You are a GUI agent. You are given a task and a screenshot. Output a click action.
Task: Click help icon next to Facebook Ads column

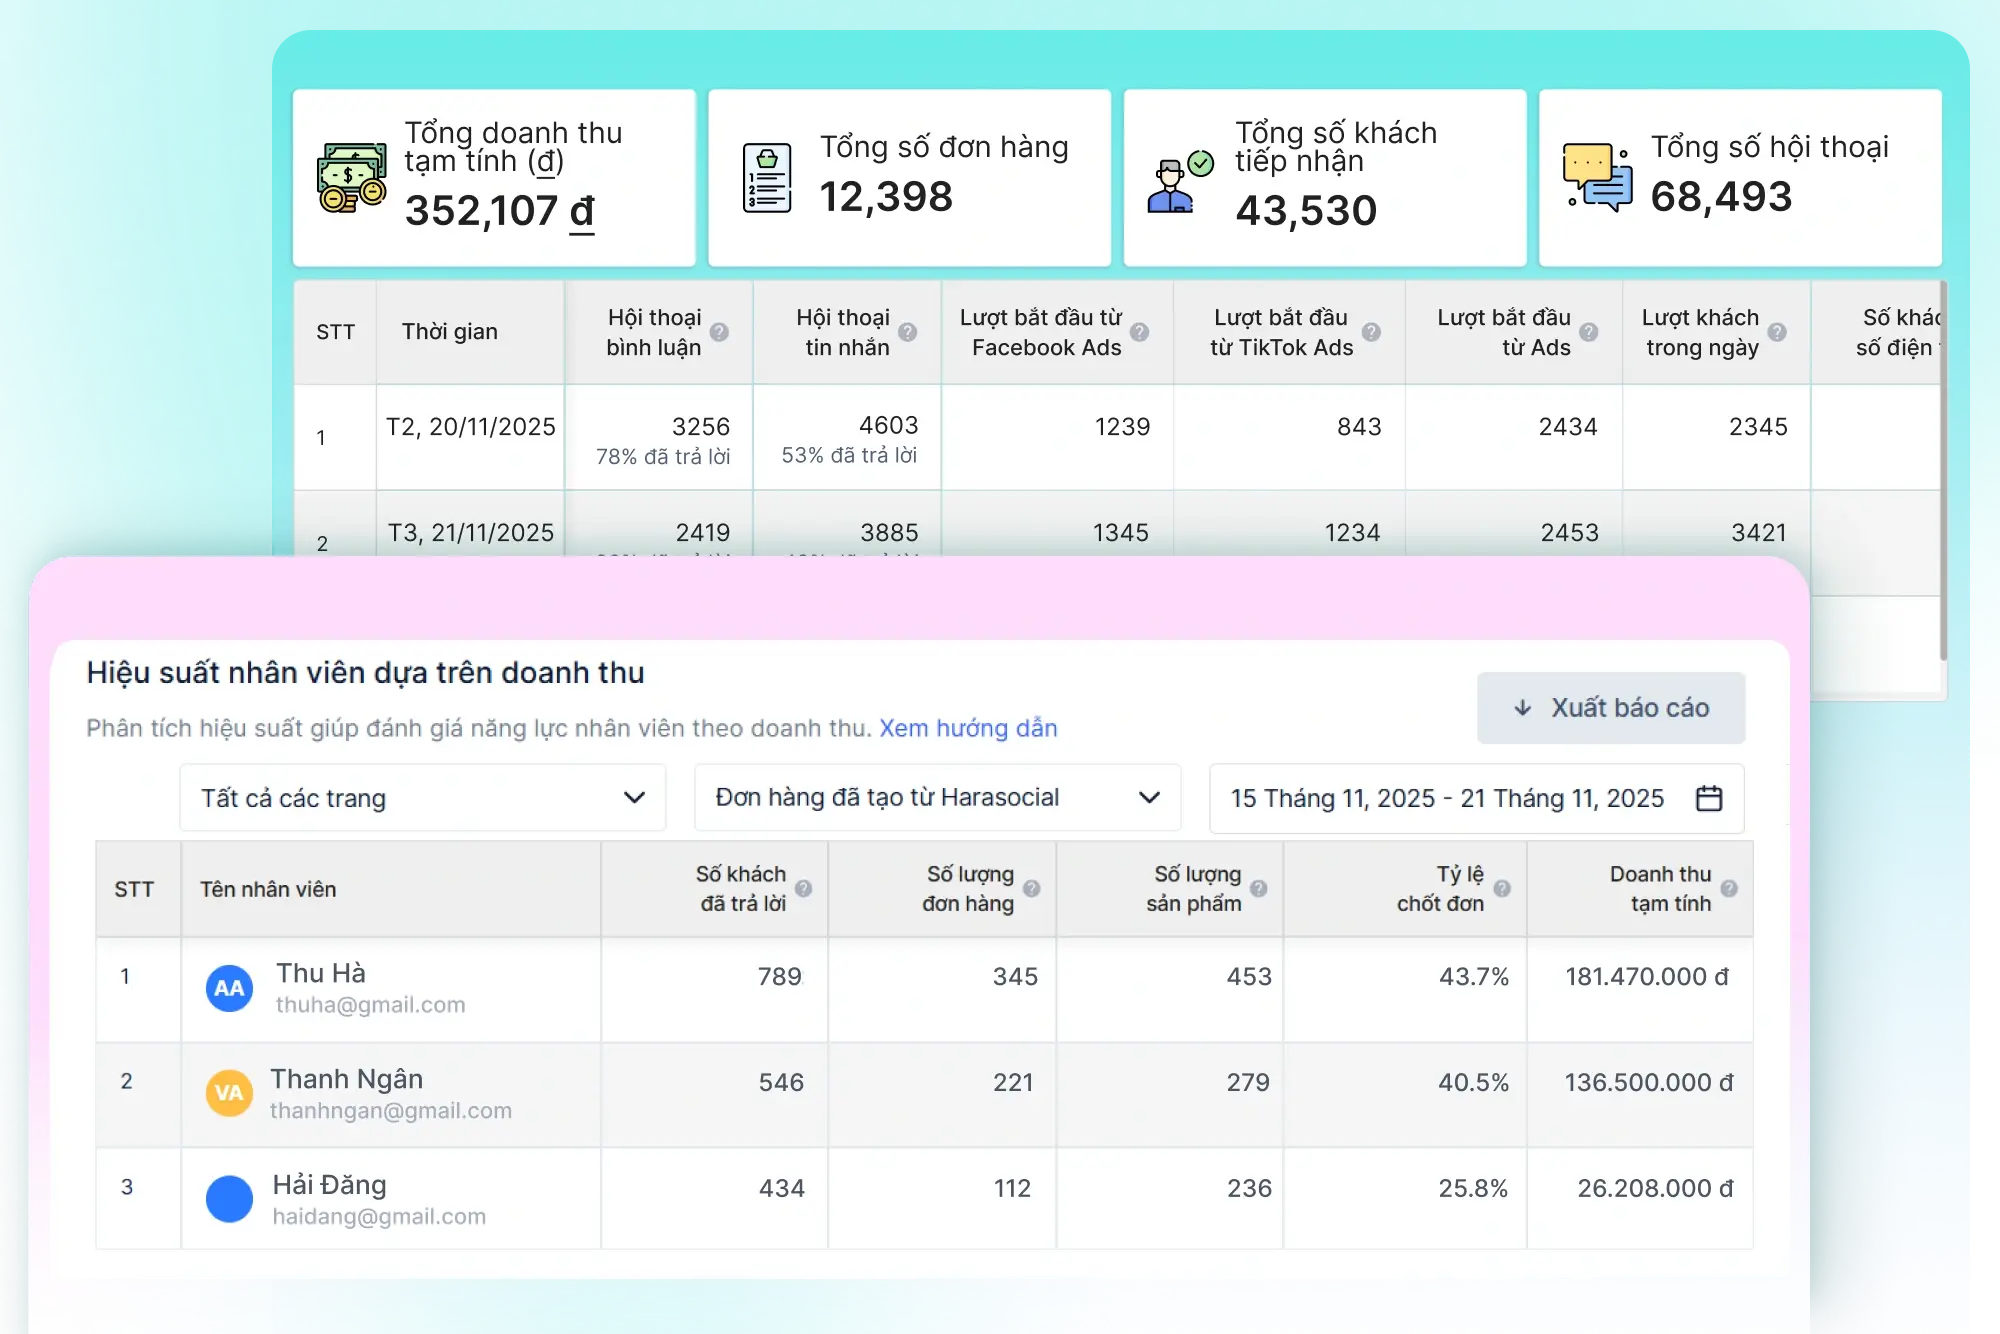(x=1139, y=332)
